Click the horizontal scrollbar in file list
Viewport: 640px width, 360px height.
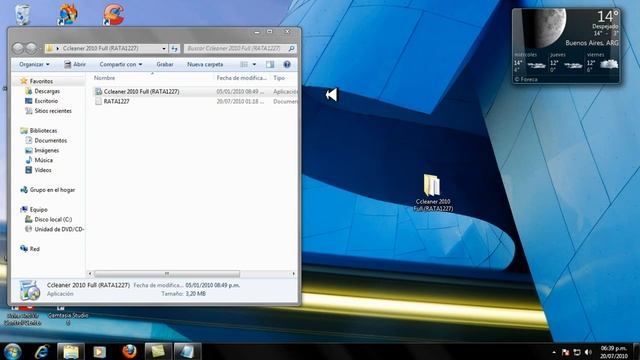[167, 273]
